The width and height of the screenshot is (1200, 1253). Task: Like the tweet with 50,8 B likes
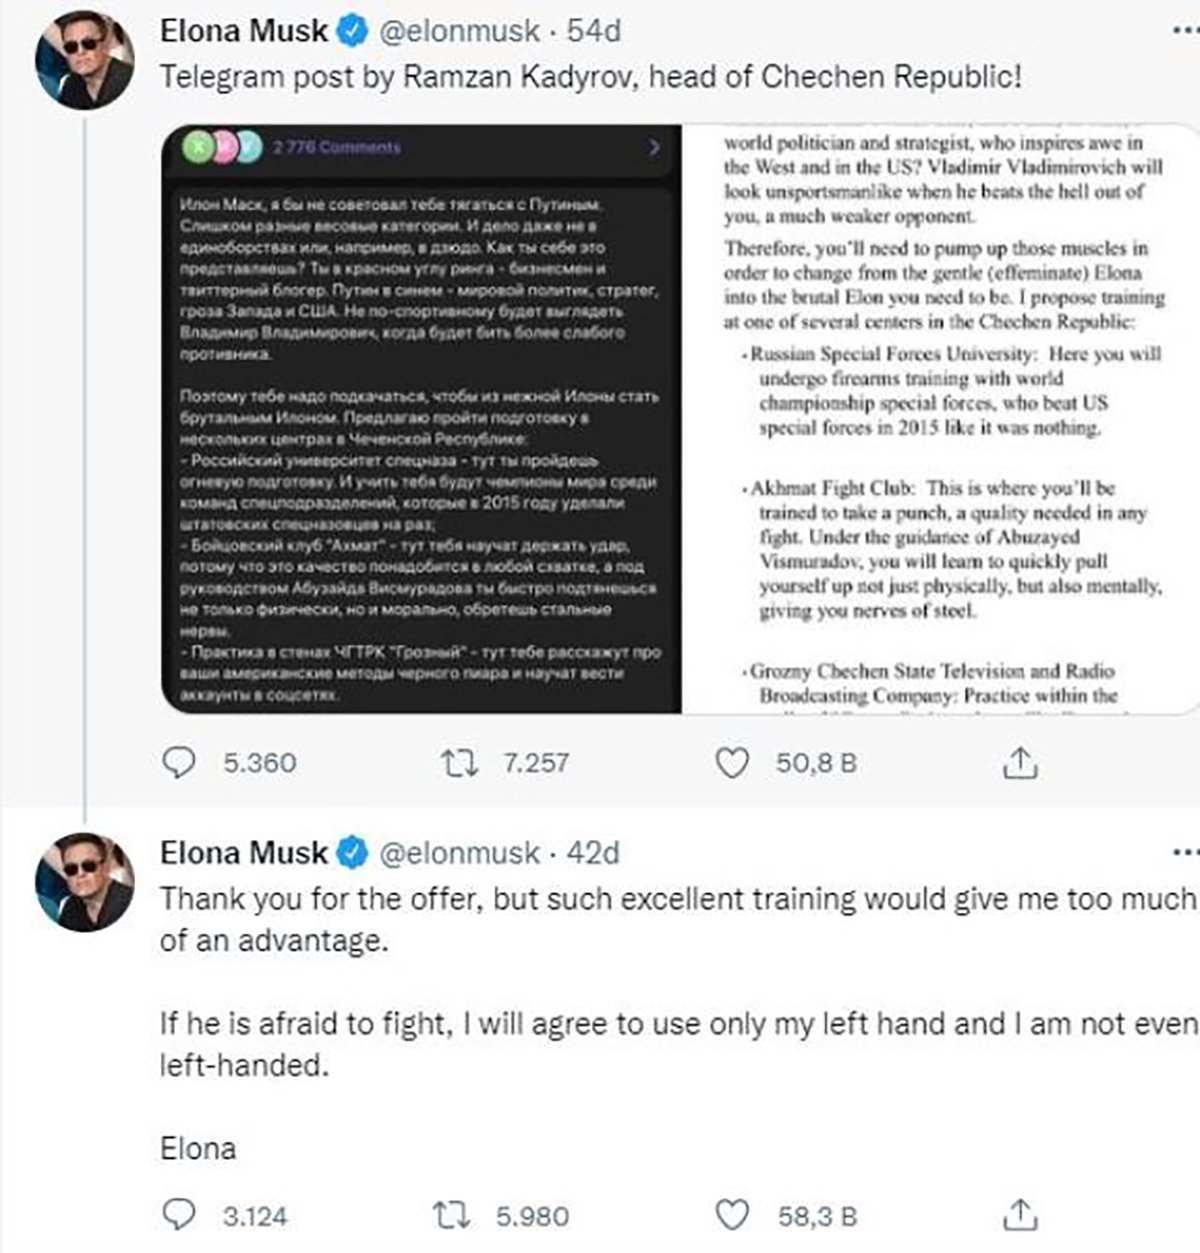click(733, 764)
